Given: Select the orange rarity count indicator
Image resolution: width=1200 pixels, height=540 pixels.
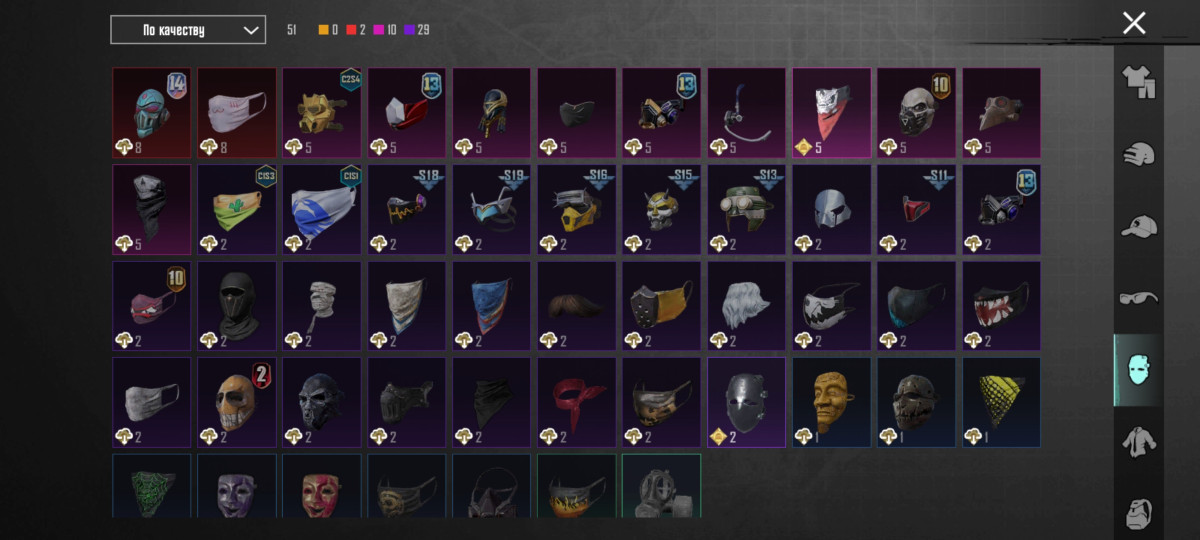Looking at the screenshot, I should pyautogui.click(x=328, y=30).
